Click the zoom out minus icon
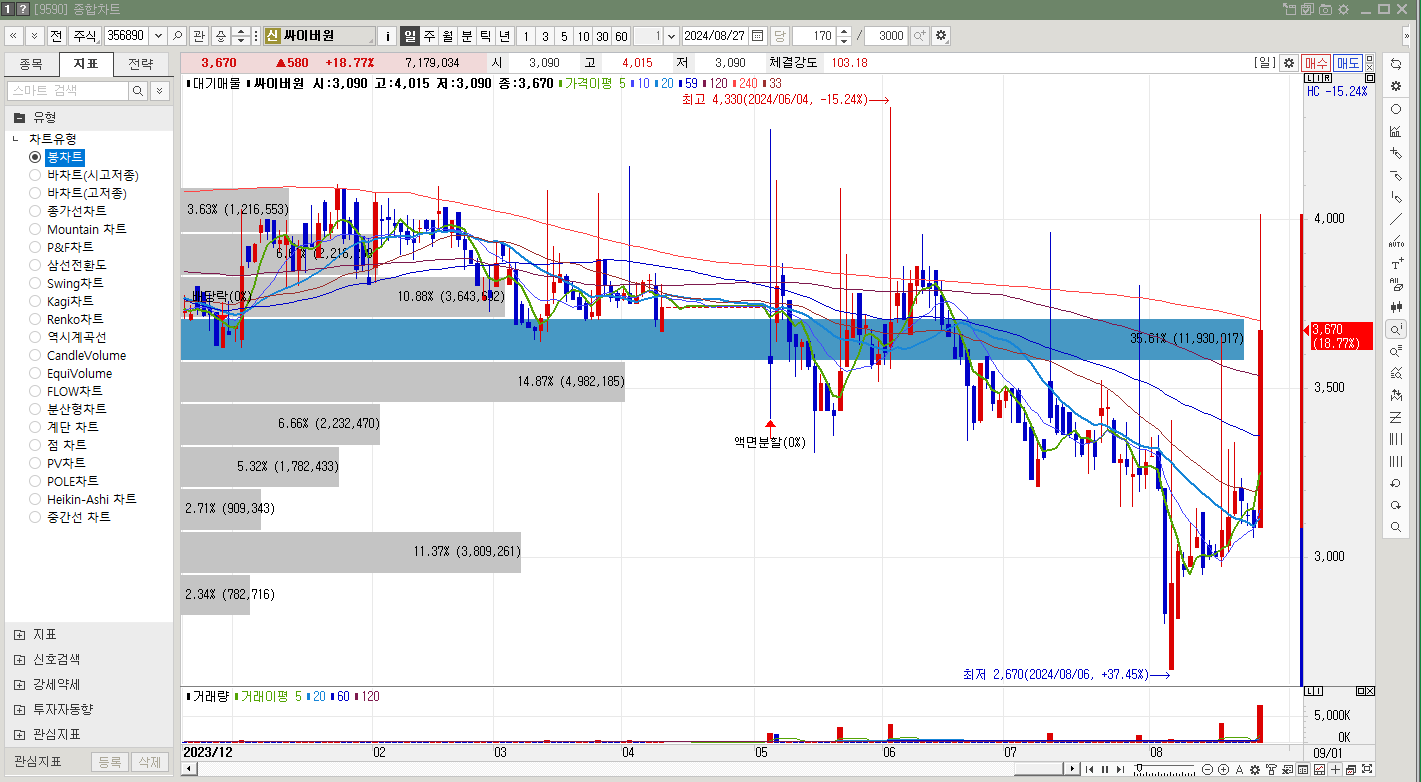Viewport: 1421px width, 782px height. (1208, 769)
